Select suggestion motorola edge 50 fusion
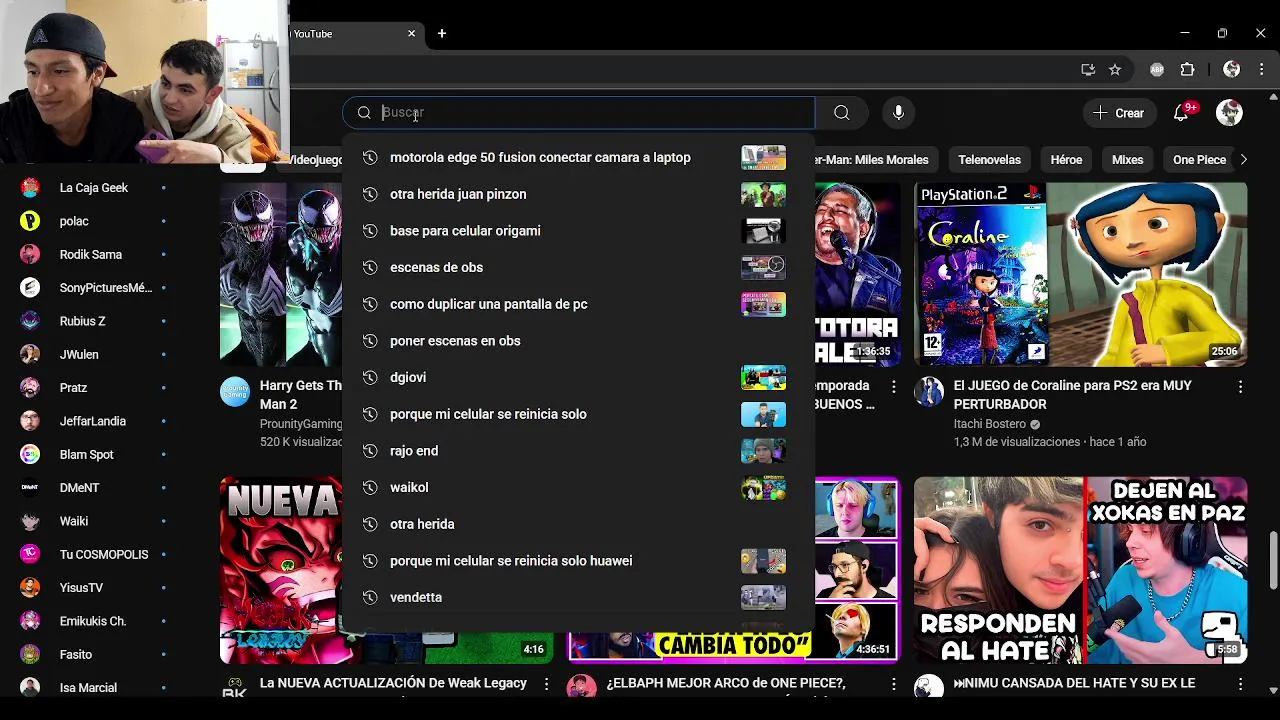1280x720 pixels. pos(578,157)
